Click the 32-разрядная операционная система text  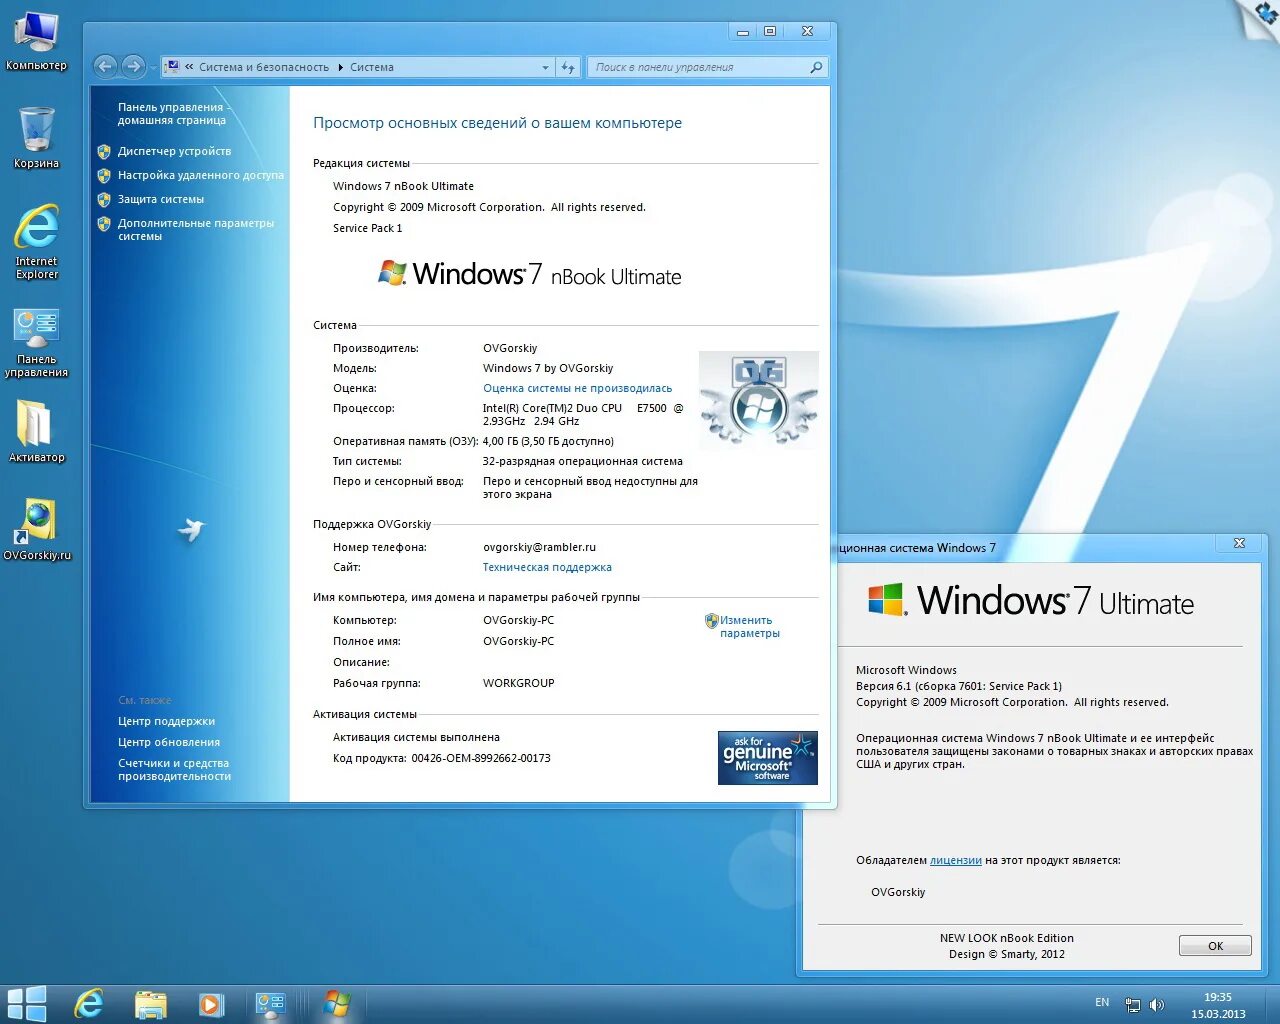pos(582,461)
